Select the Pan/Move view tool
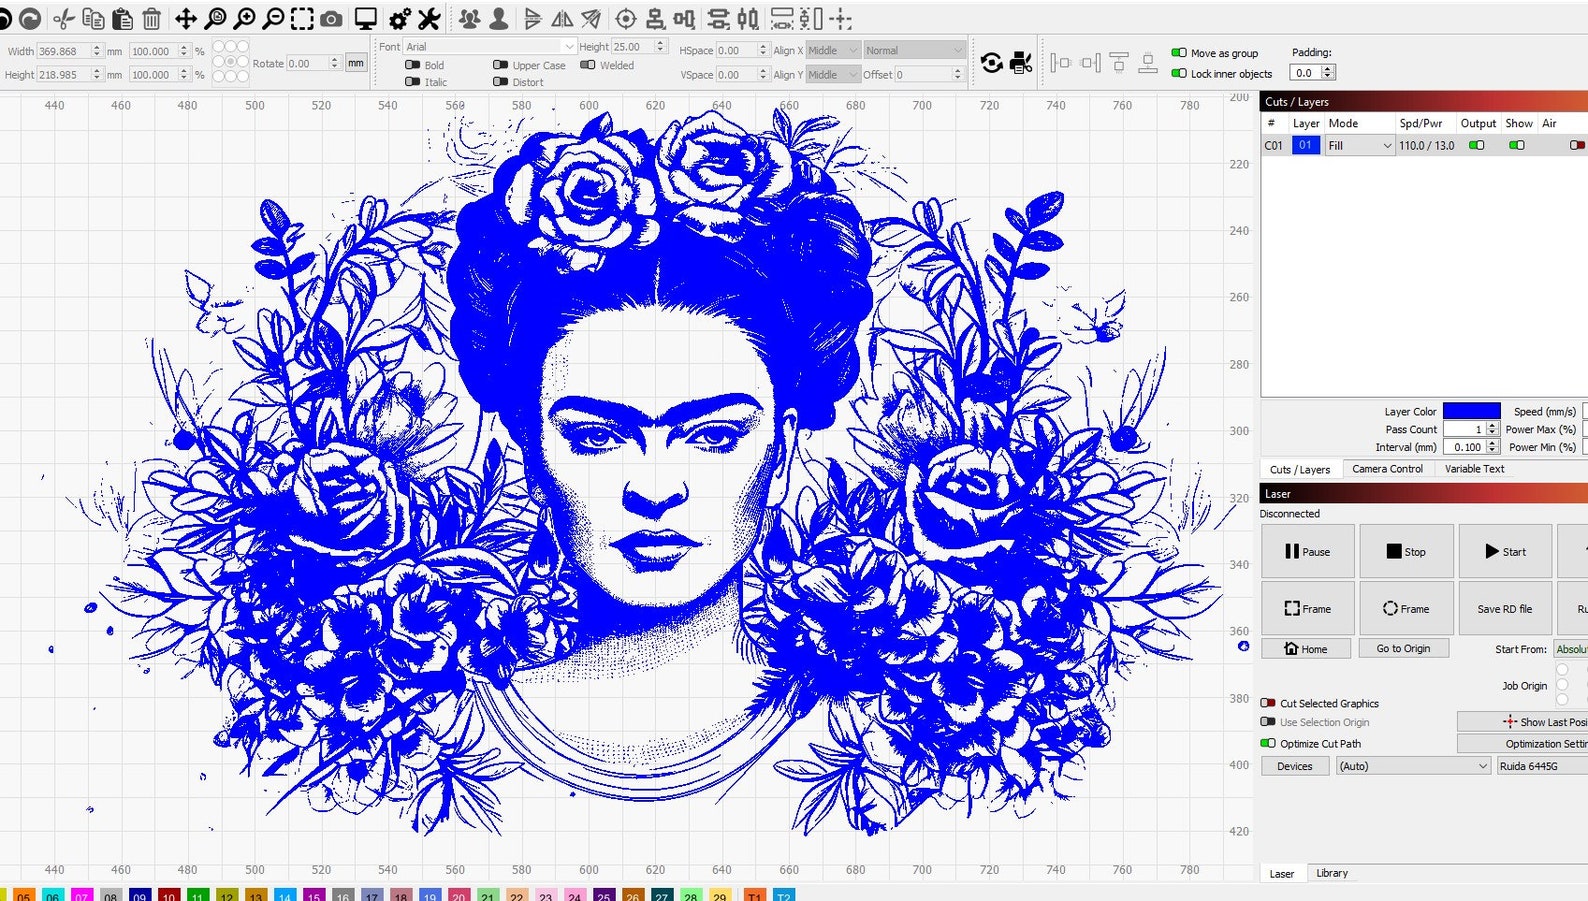This screenshot has width=1588, height=901. point(186,18)
